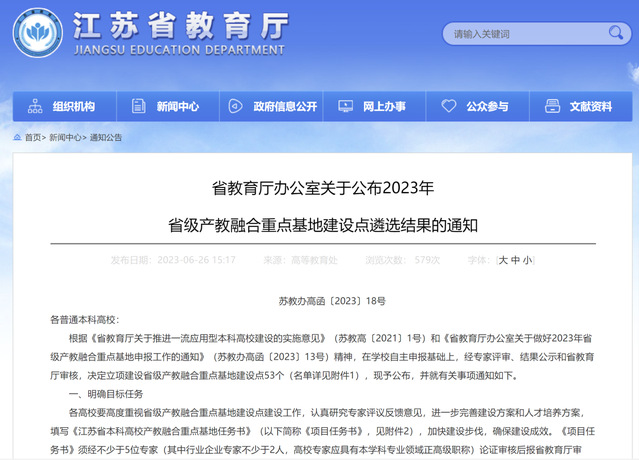Click 新闻中心 breadcrumb link
This screenshot has width=639, height=460.
[x=65, y=138]
